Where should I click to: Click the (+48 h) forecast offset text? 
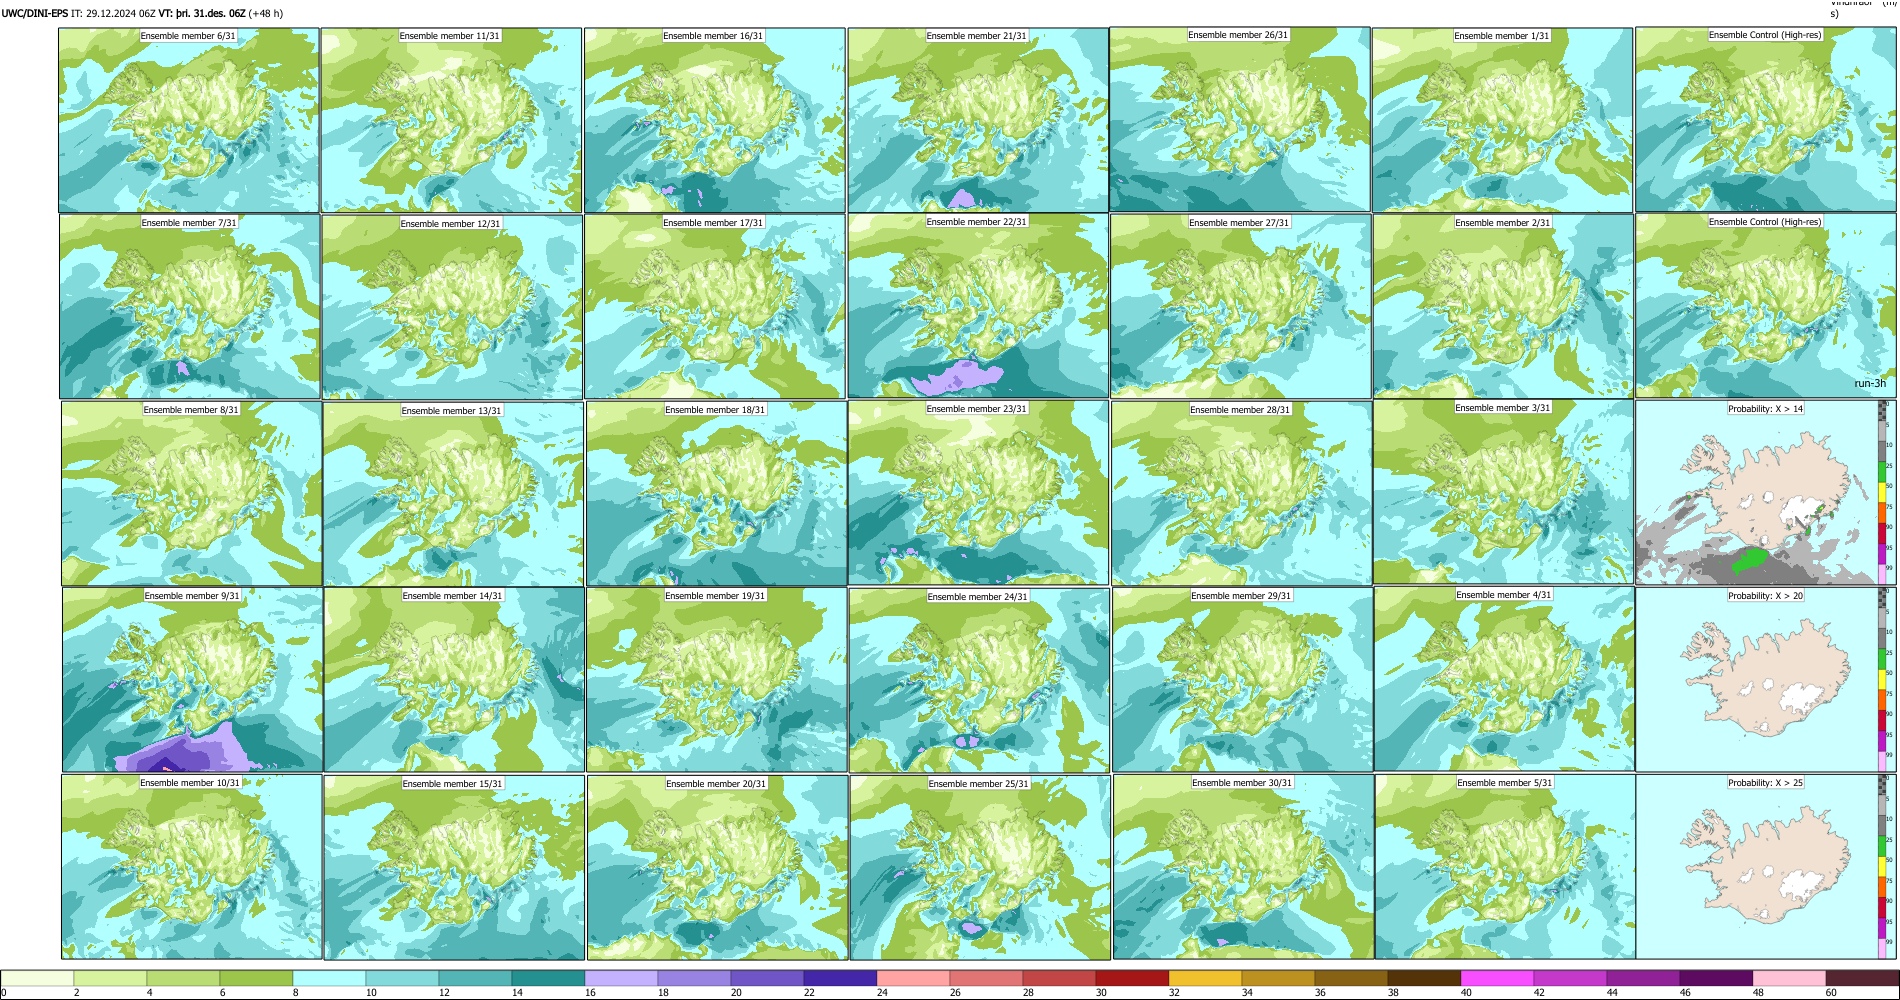(266, 14)
